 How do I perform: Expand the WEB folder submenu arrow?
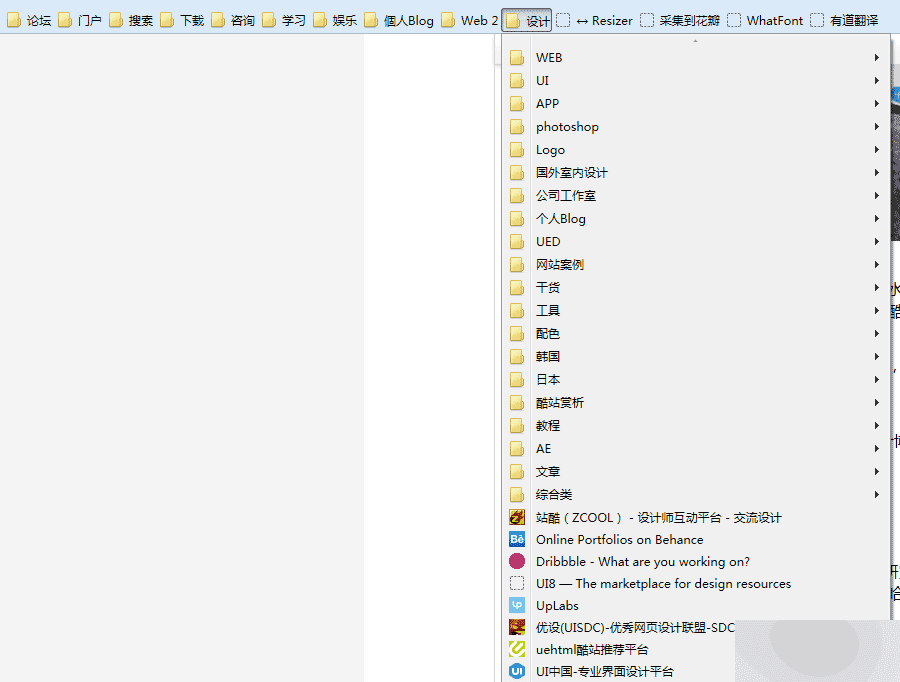click(876, 57)
